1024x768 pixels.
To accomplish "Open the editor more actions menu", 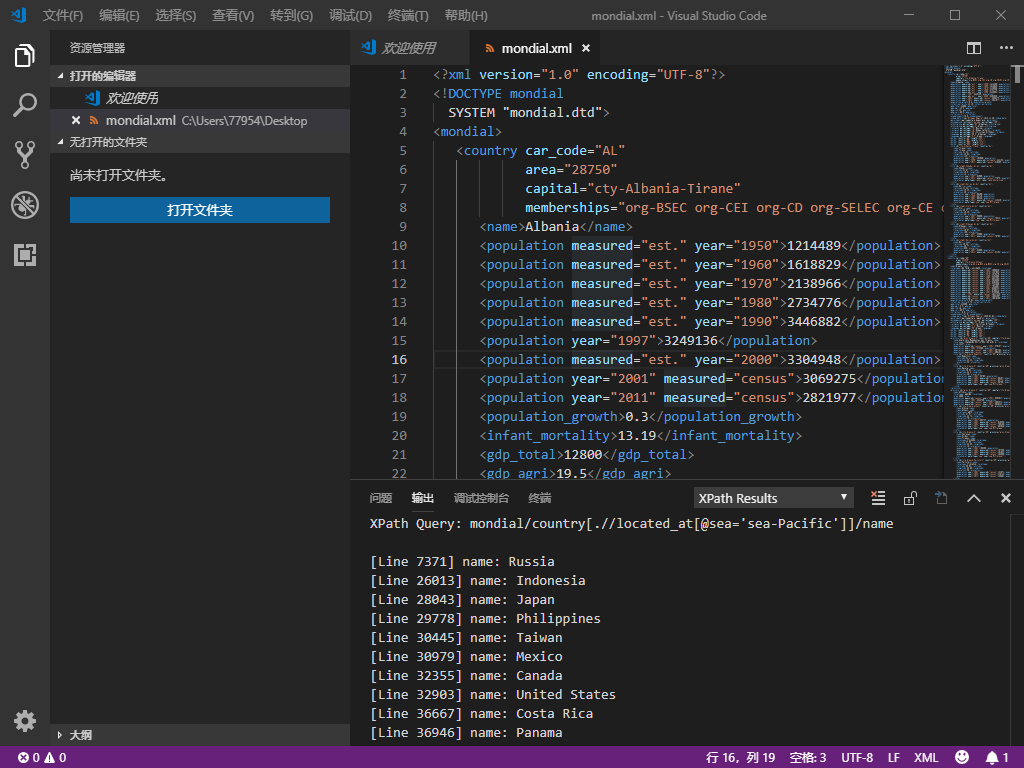I will (1006, 48).
